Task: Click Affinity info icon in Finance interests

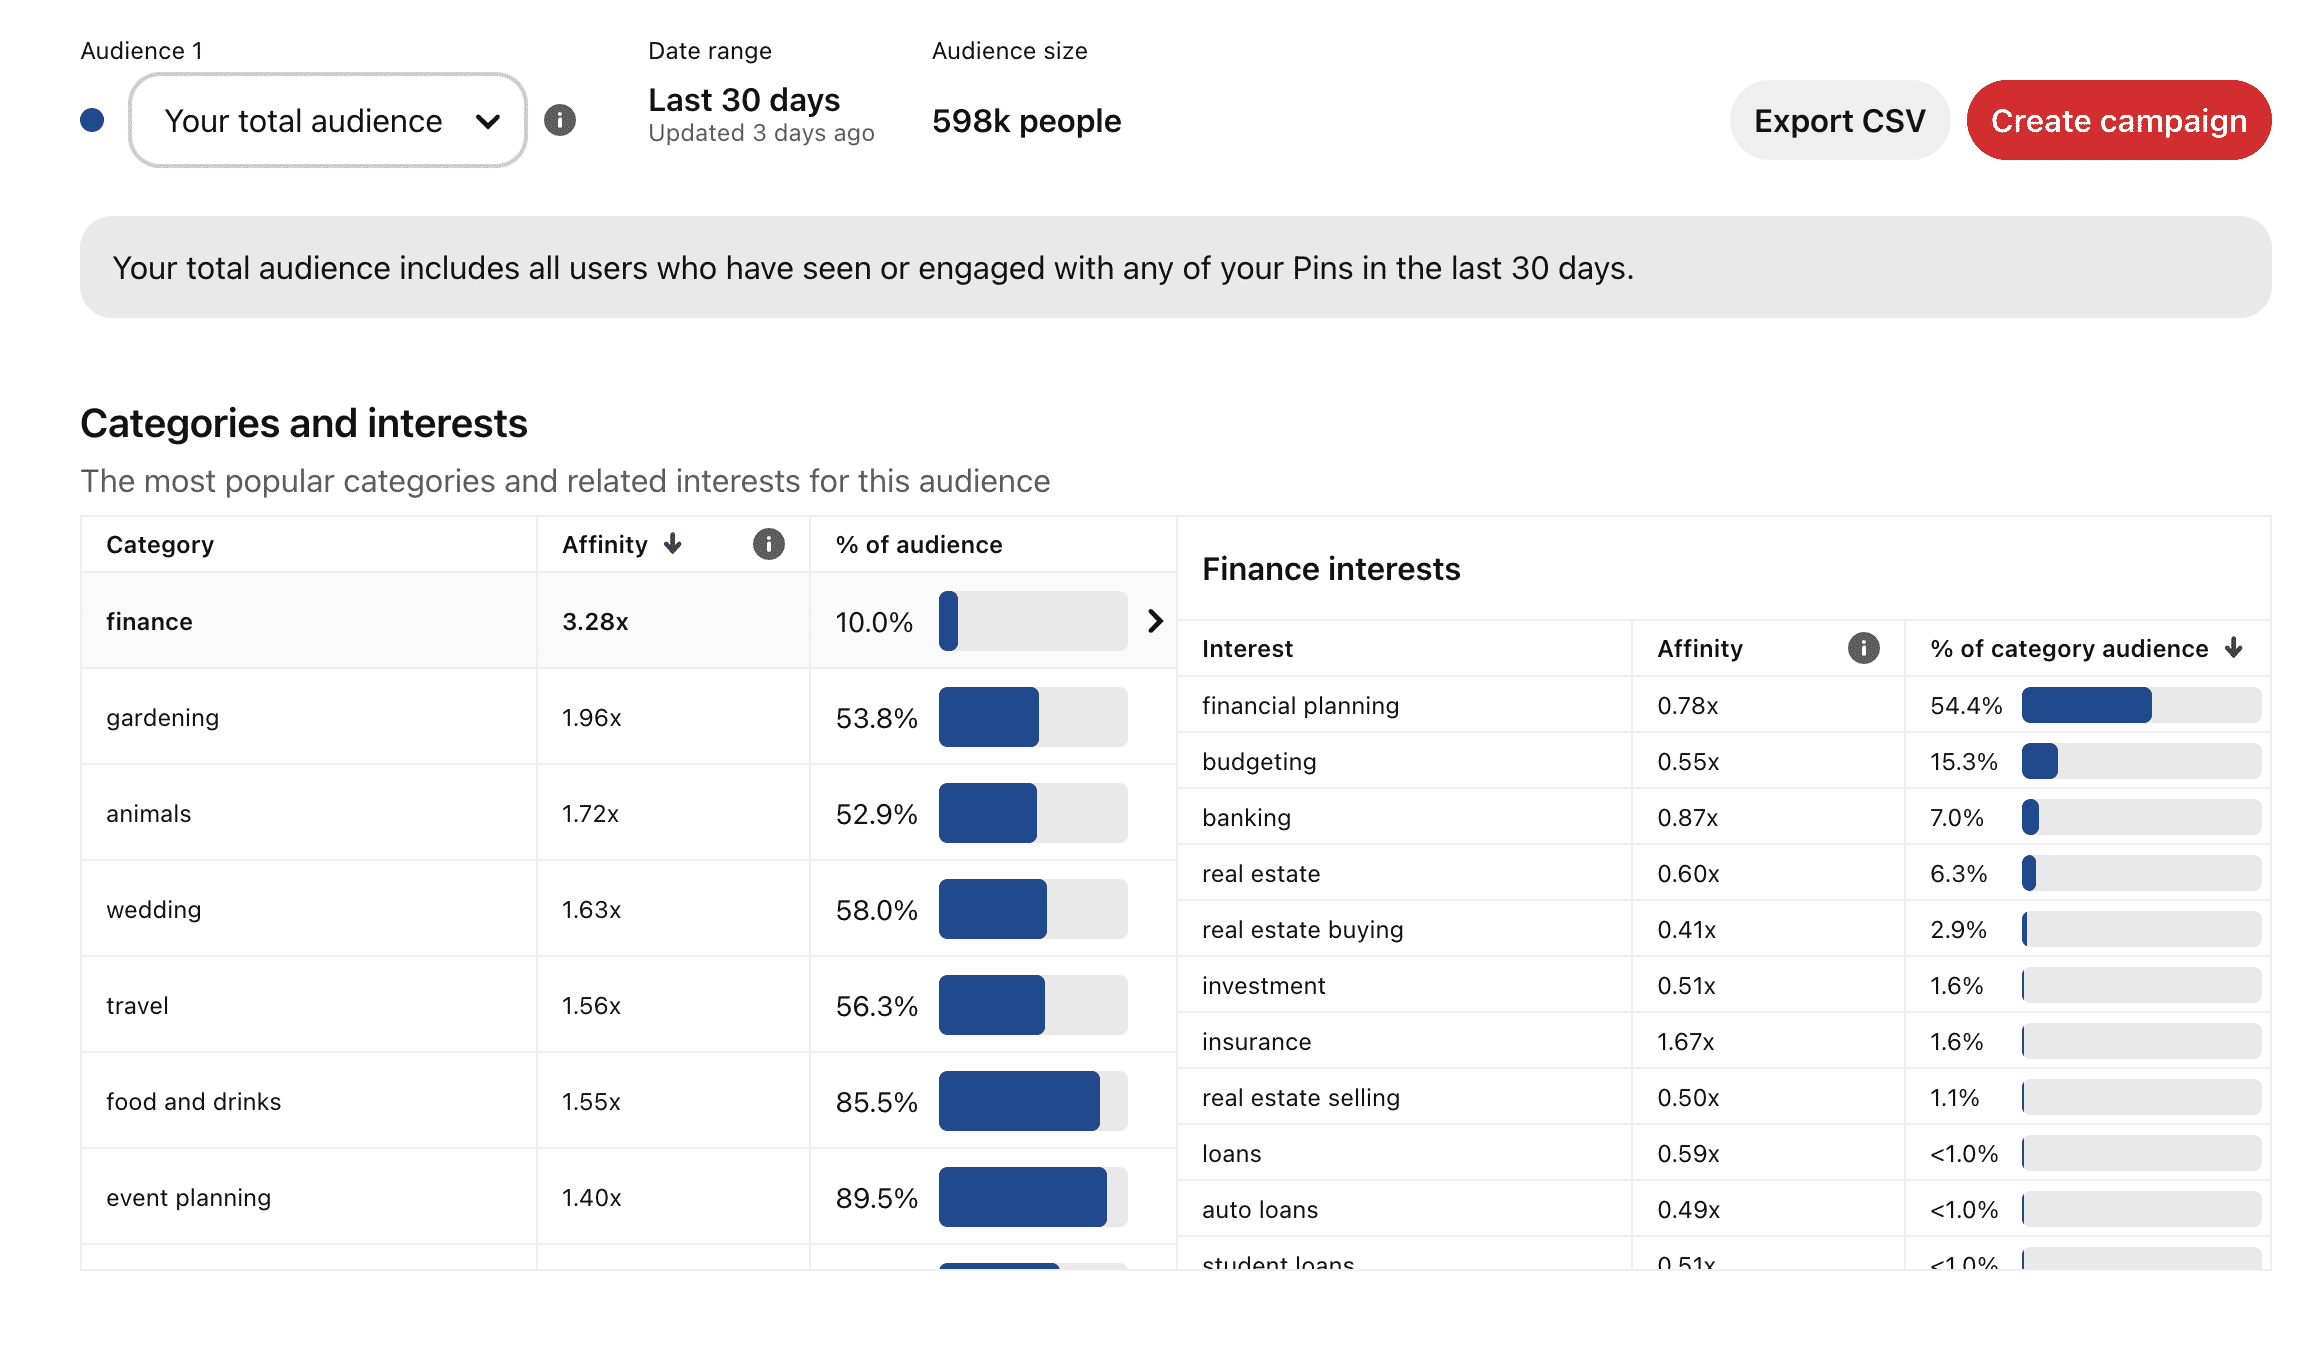Action: (x=1863, y=648)
